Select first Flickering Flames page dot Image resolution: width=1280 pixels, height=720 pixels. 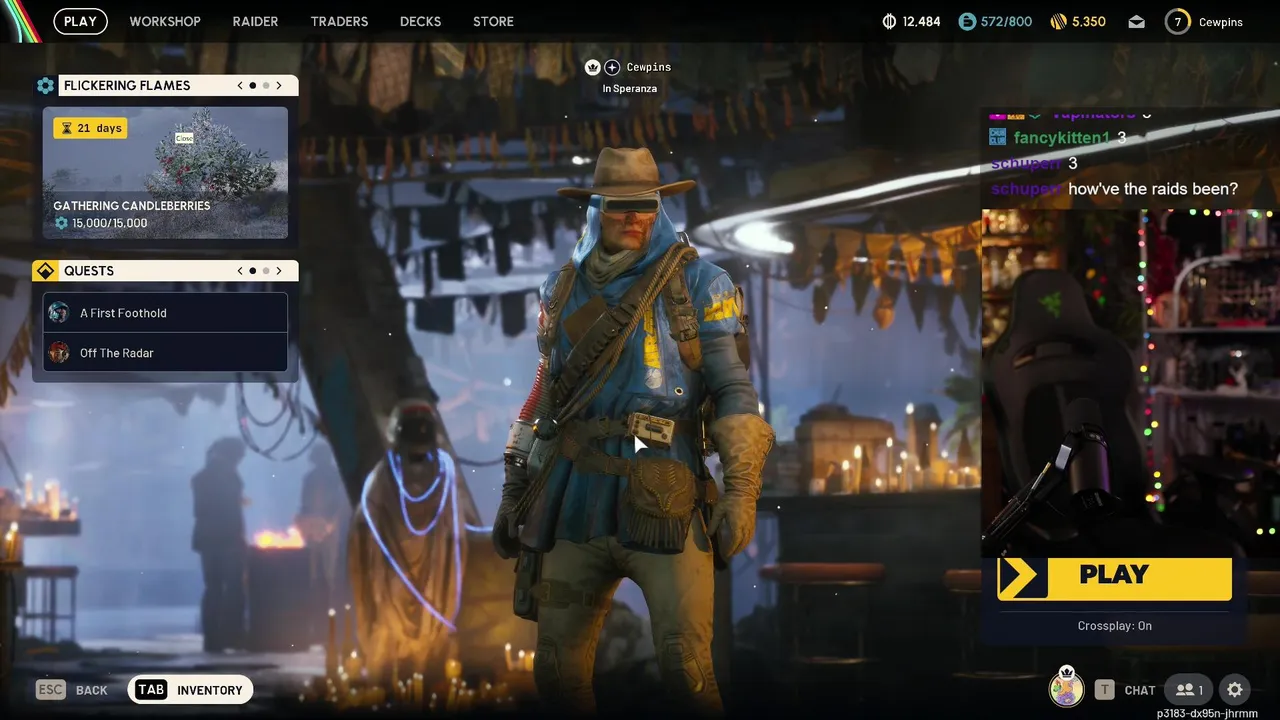(253, 85)
